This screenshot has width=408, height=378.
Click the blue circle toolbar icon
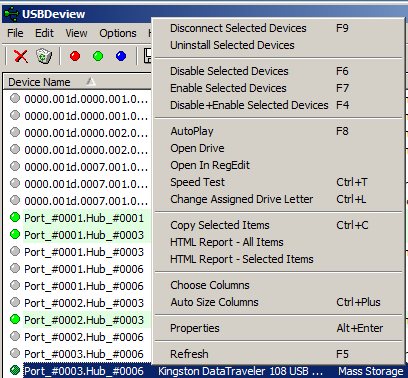coord(121,56)
